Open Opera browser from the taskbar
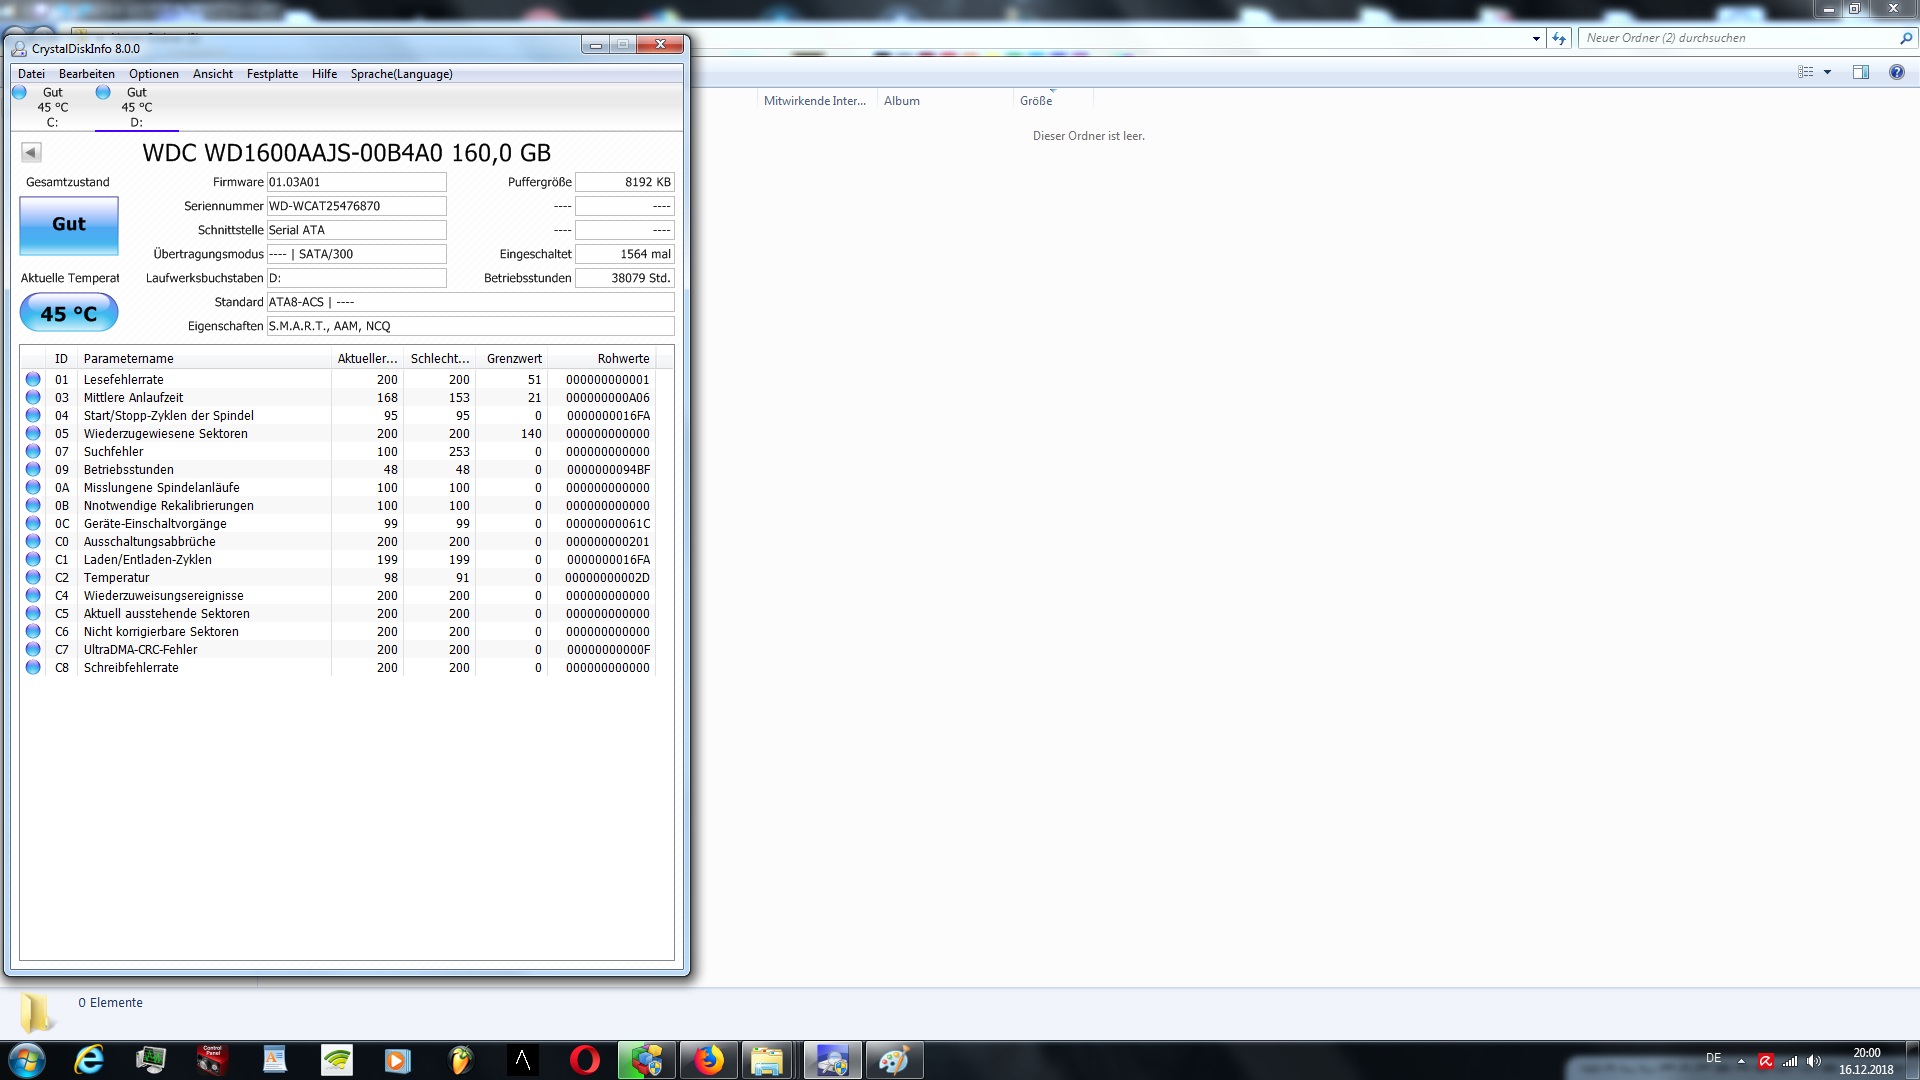Screen dimensions: 1920x1080 (x=585, y=1060)
